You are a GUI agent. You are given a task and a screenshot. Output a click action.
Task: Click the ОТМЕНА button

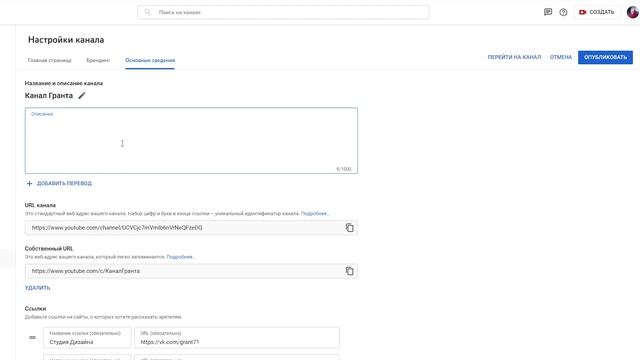561,57
